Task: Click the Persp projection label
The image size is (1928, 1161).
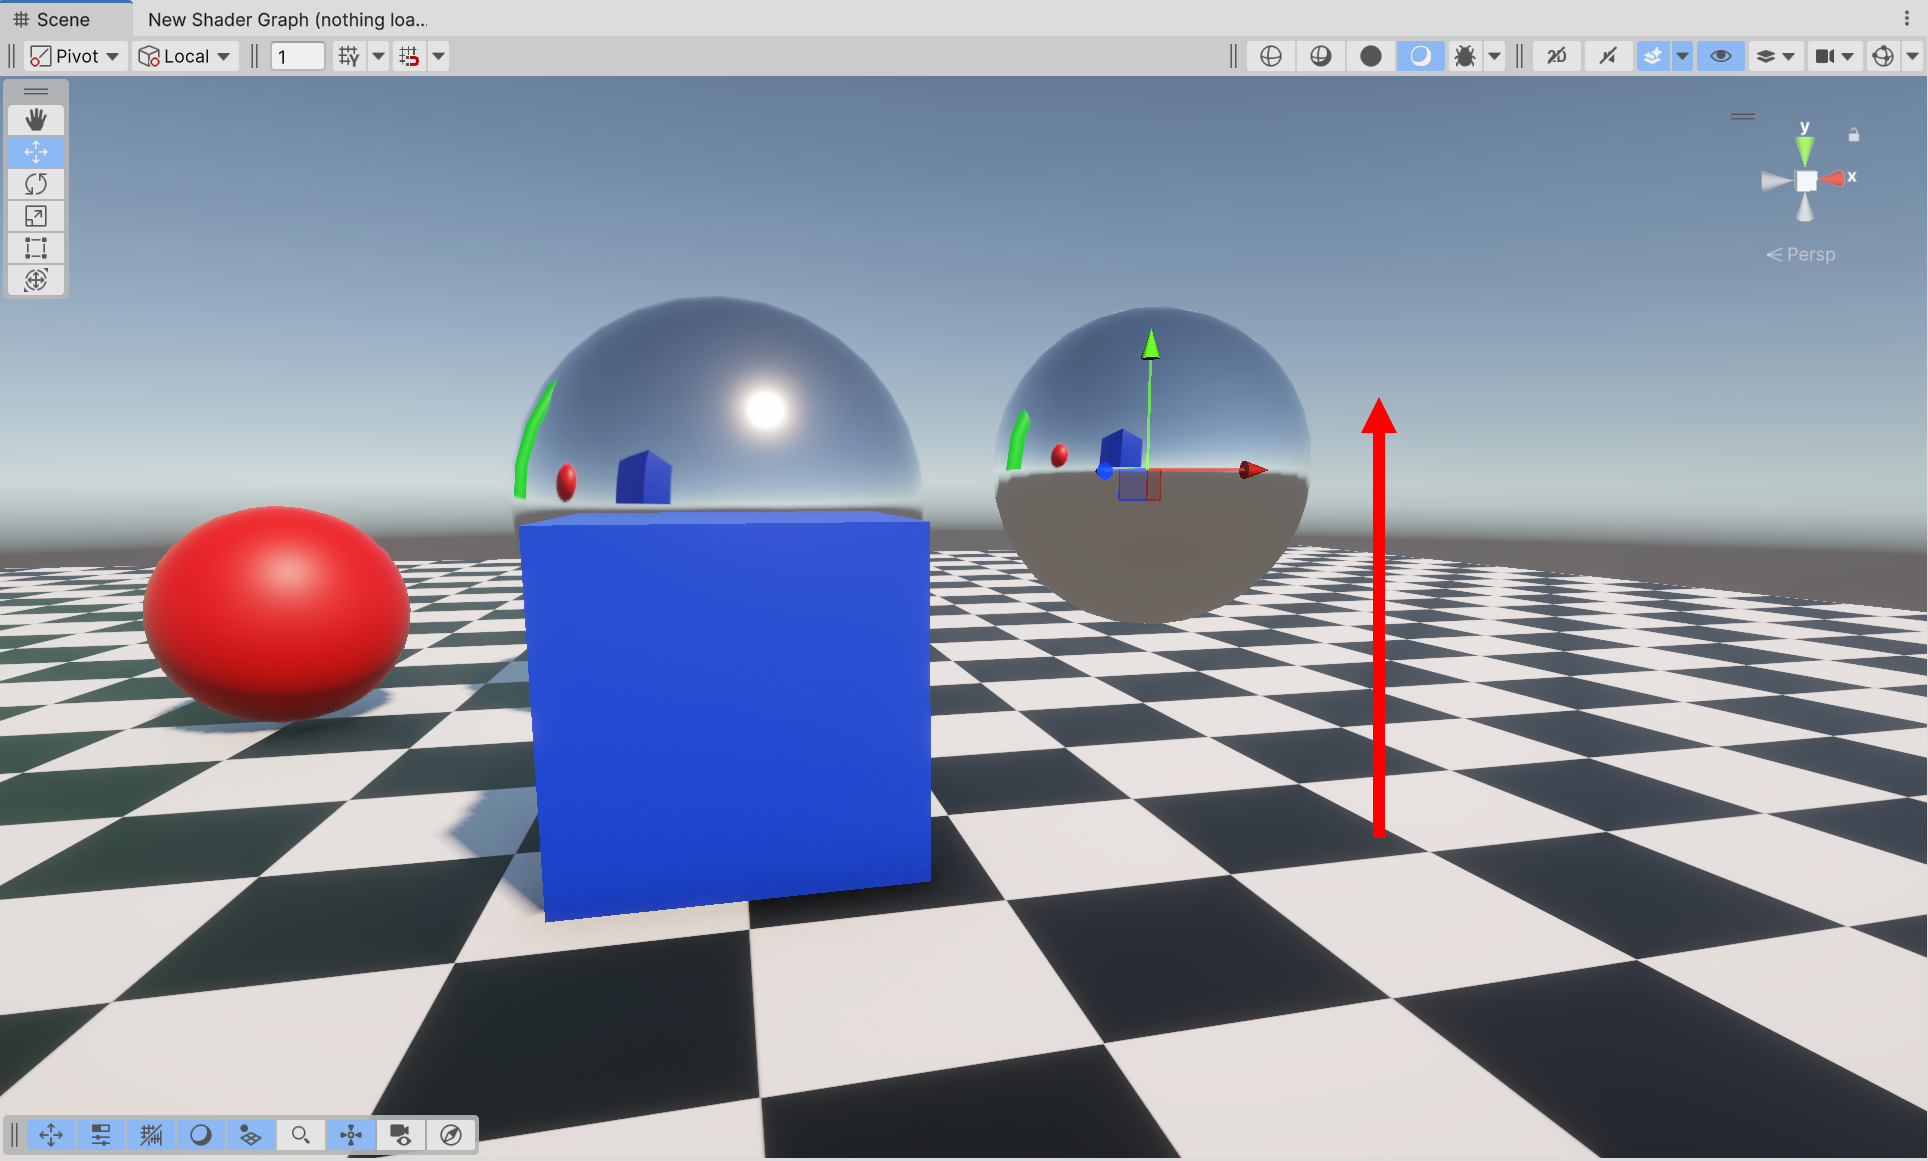Action: coord(1810,254)
